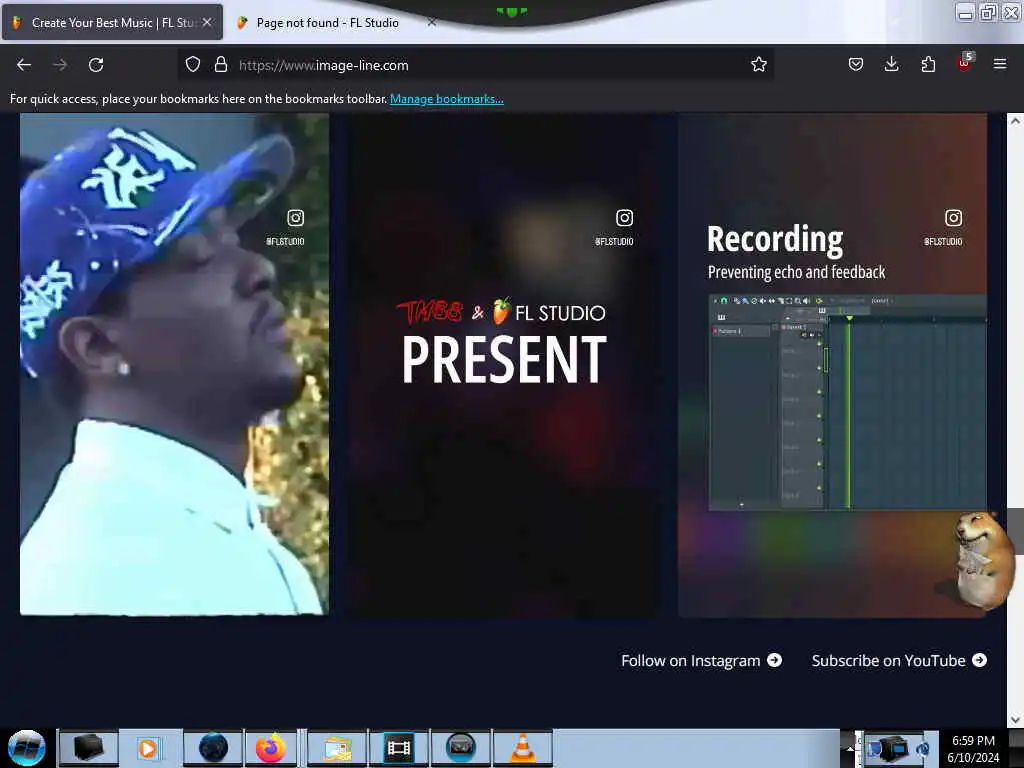Click the page scrollbar up arrow

tap(1015, 121)
